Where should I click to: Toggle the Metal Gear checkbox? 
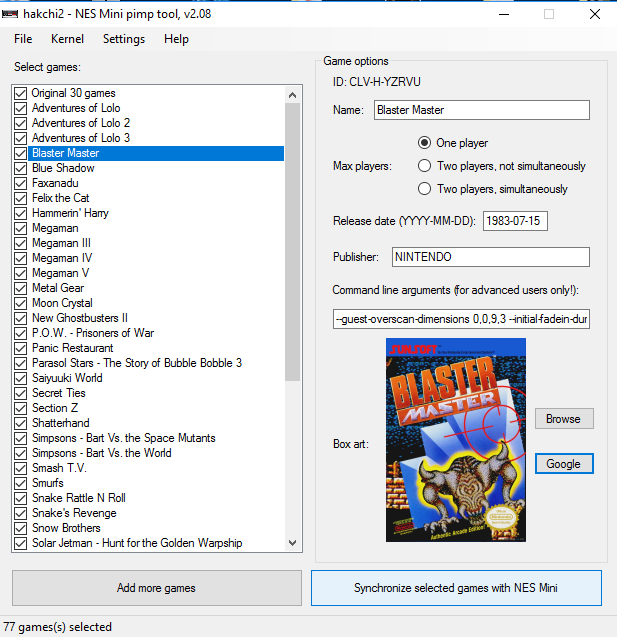pos(20,288)
